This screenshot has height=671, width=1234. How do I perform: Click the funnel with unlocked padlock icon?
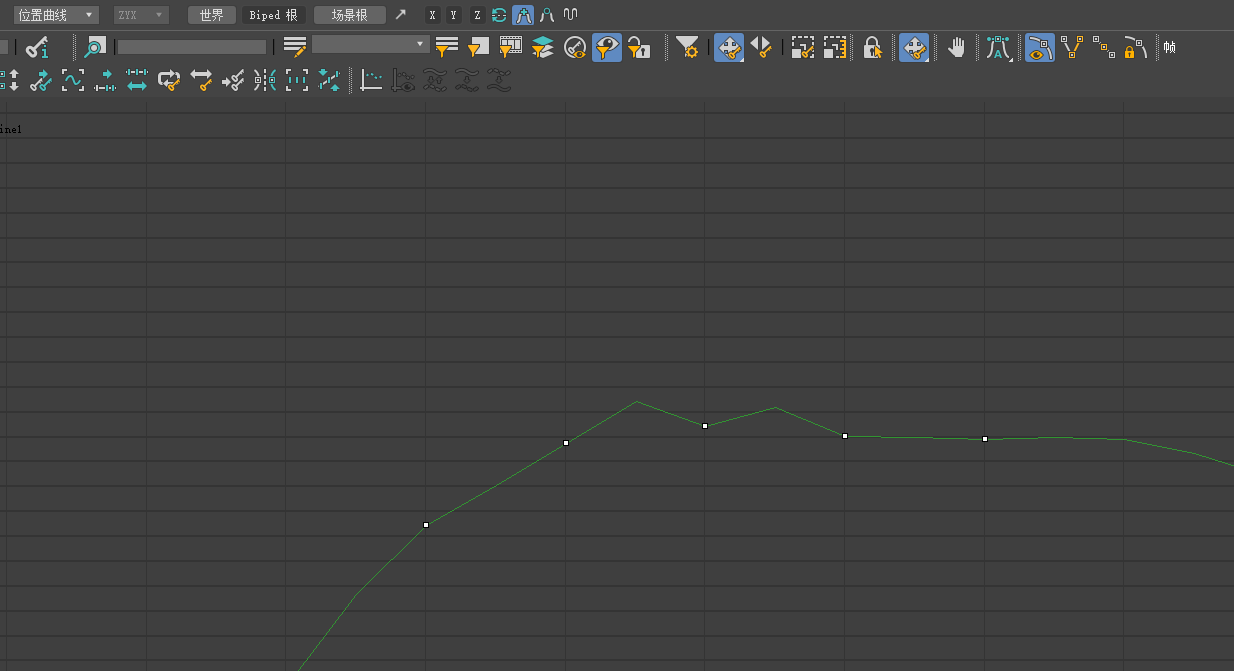click(x=639, y=47)
